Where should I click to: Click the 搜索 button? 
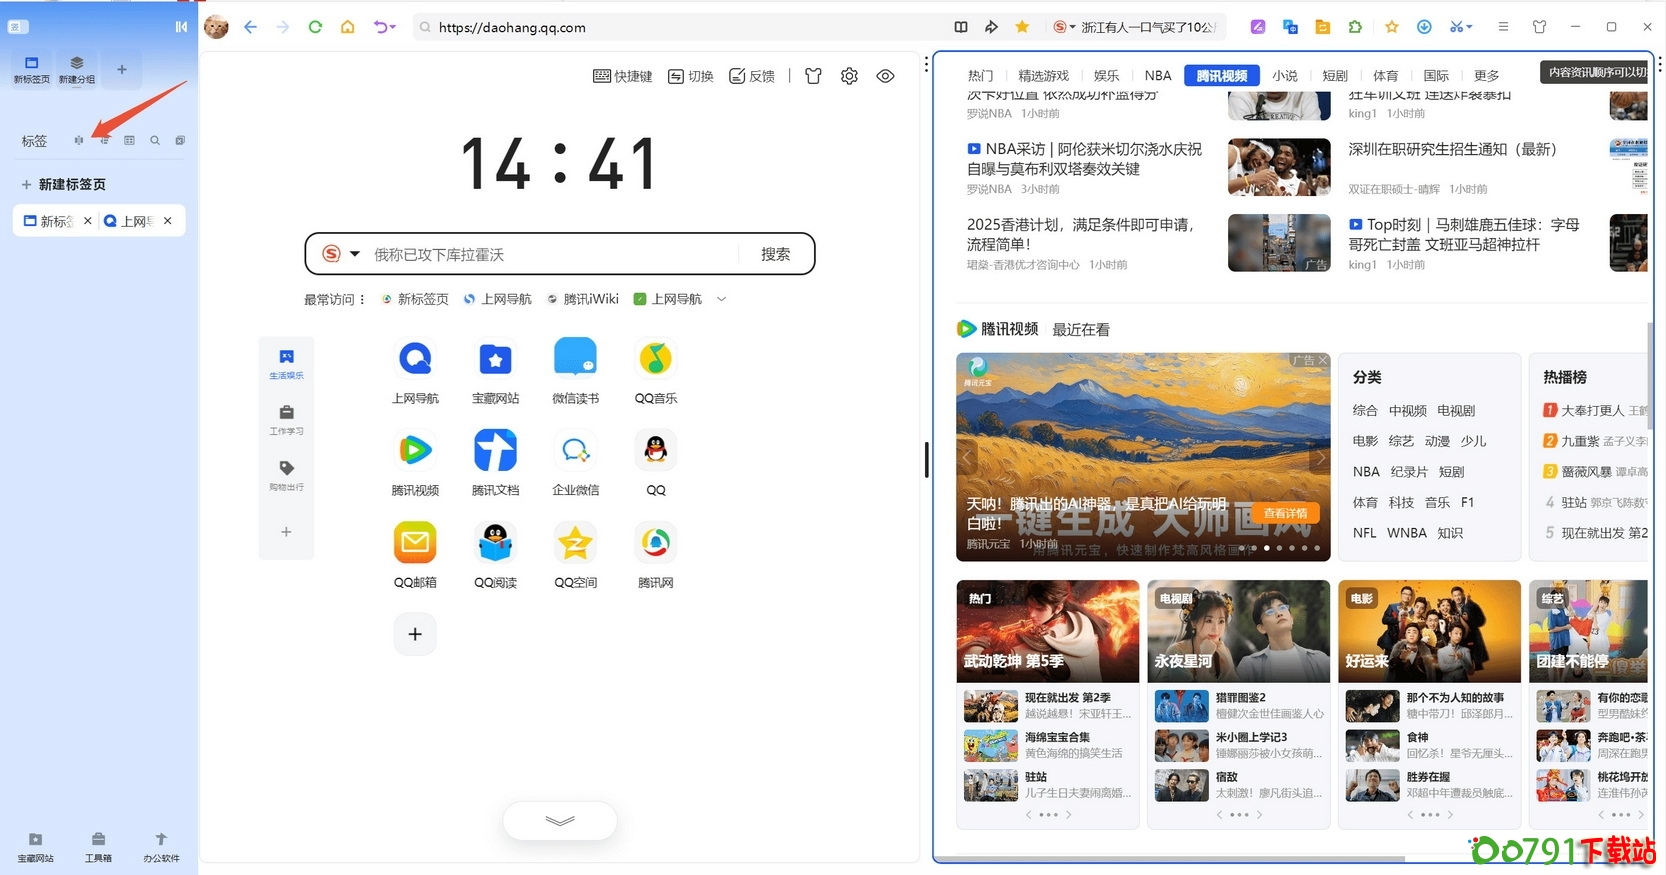775,254
